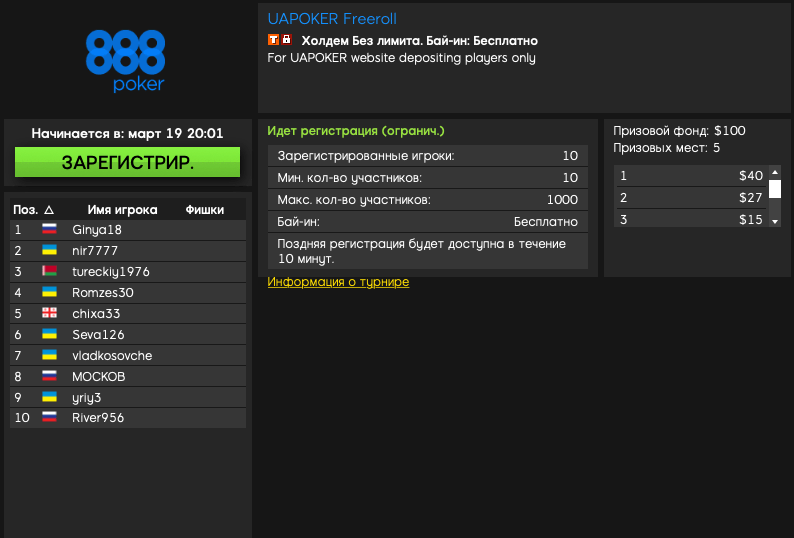Select player row vladkosovche
The height and width of the screenshot is (538, 794).
128,356
